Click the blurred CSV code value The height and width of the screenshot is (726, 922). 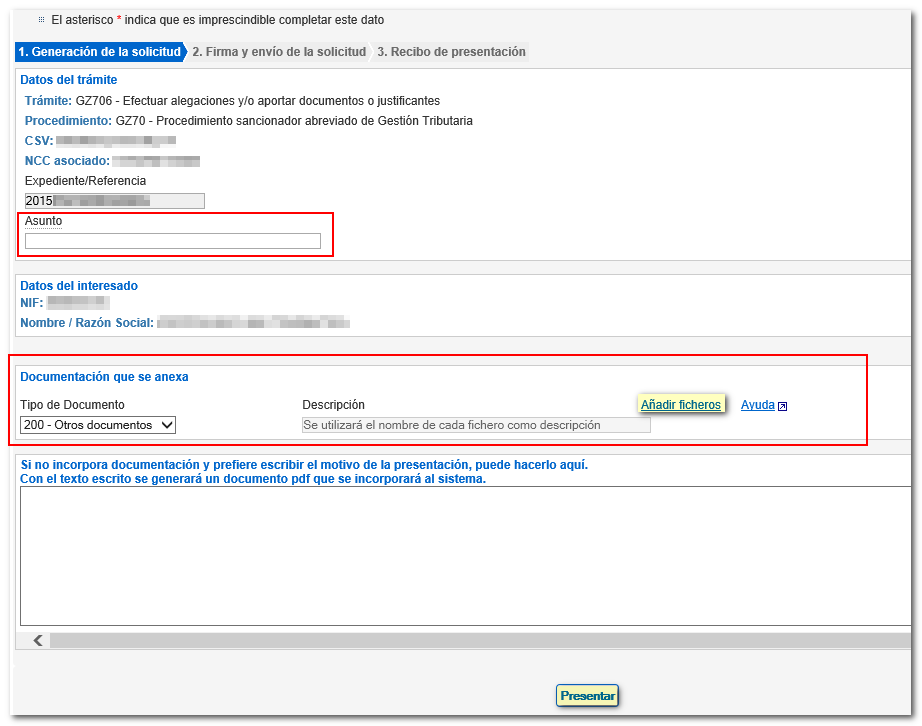116,141
